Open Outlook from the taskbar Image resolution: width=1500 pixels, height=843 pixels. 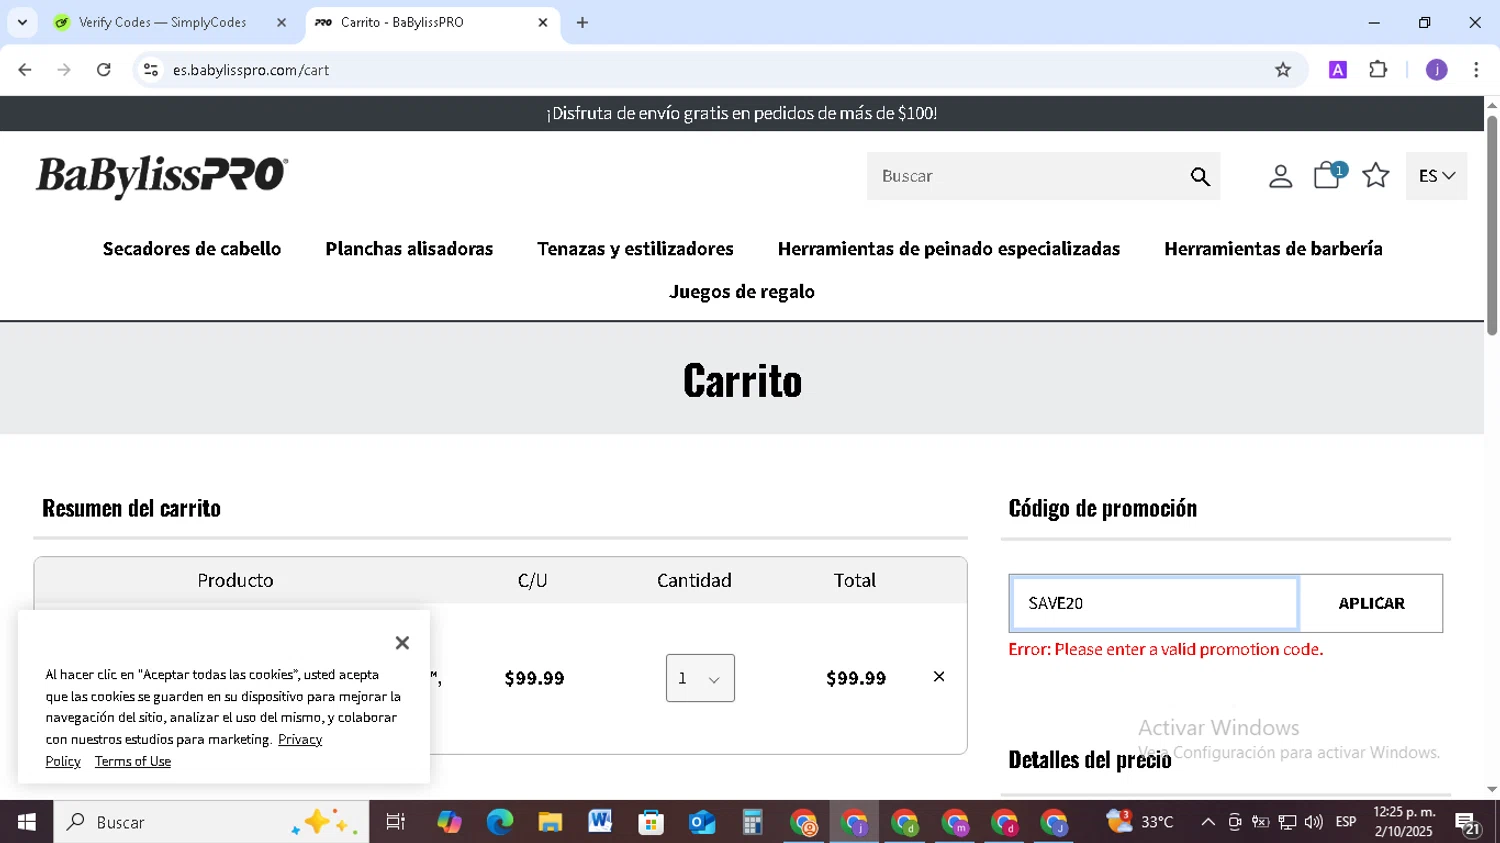pos(702,822)
